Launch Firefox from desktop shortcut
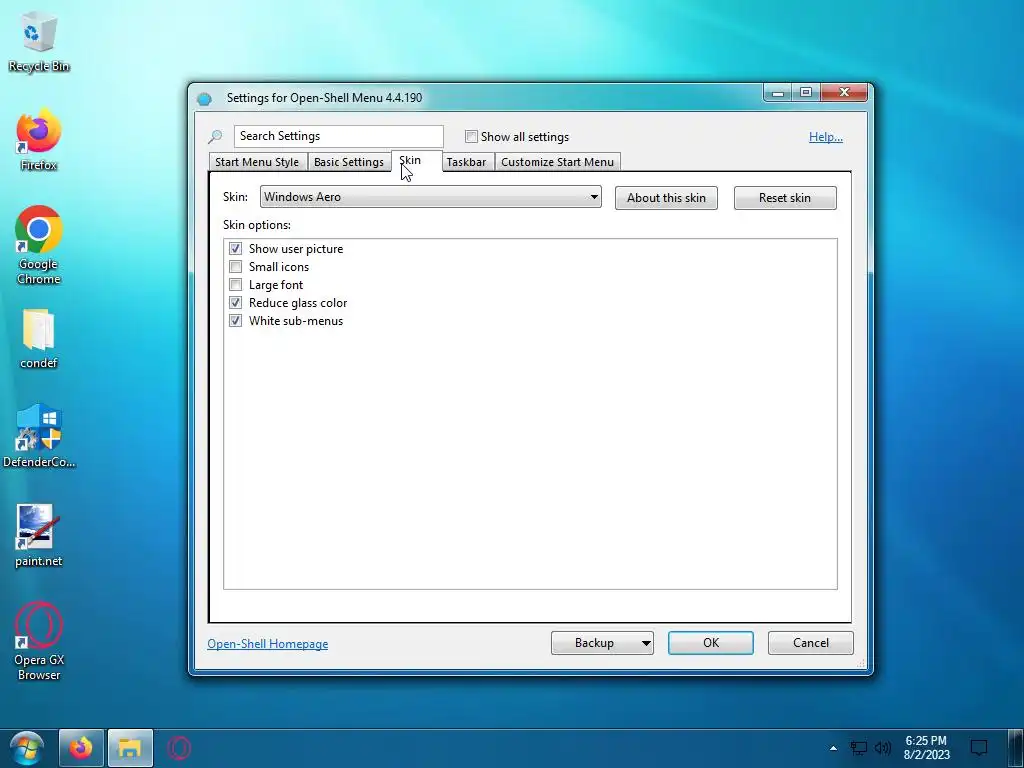Image resolution: width=1024 pixels, height=768 pixels. 39,140
